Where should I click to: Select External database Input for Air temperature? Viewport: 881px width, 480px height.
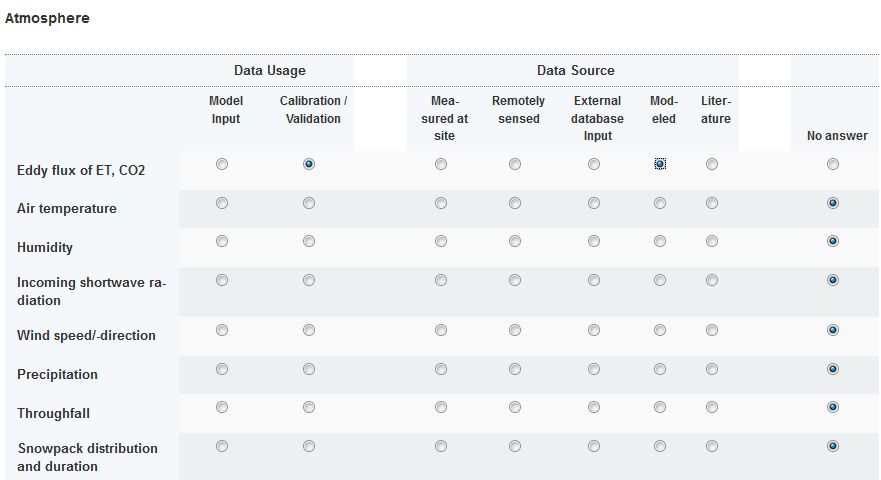coord(594,203)
